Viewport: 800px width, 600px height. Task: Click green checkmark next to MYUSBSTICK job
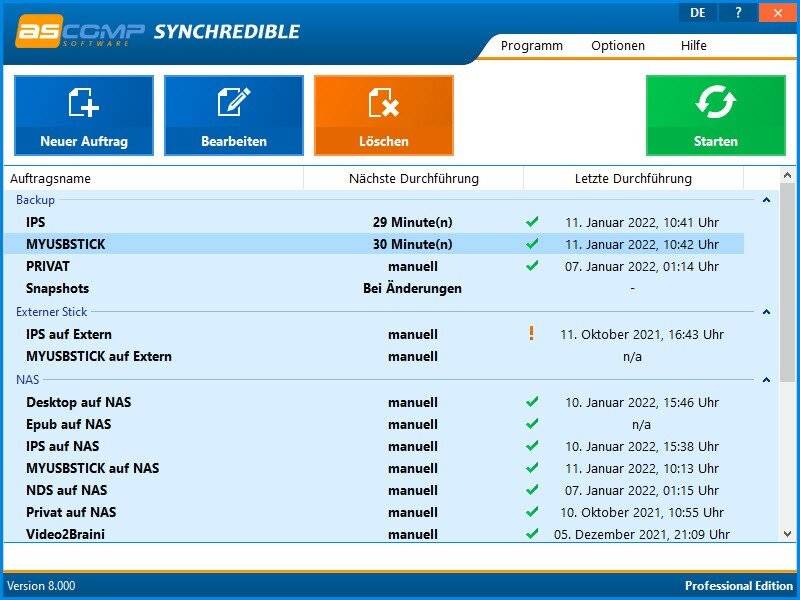532,244
